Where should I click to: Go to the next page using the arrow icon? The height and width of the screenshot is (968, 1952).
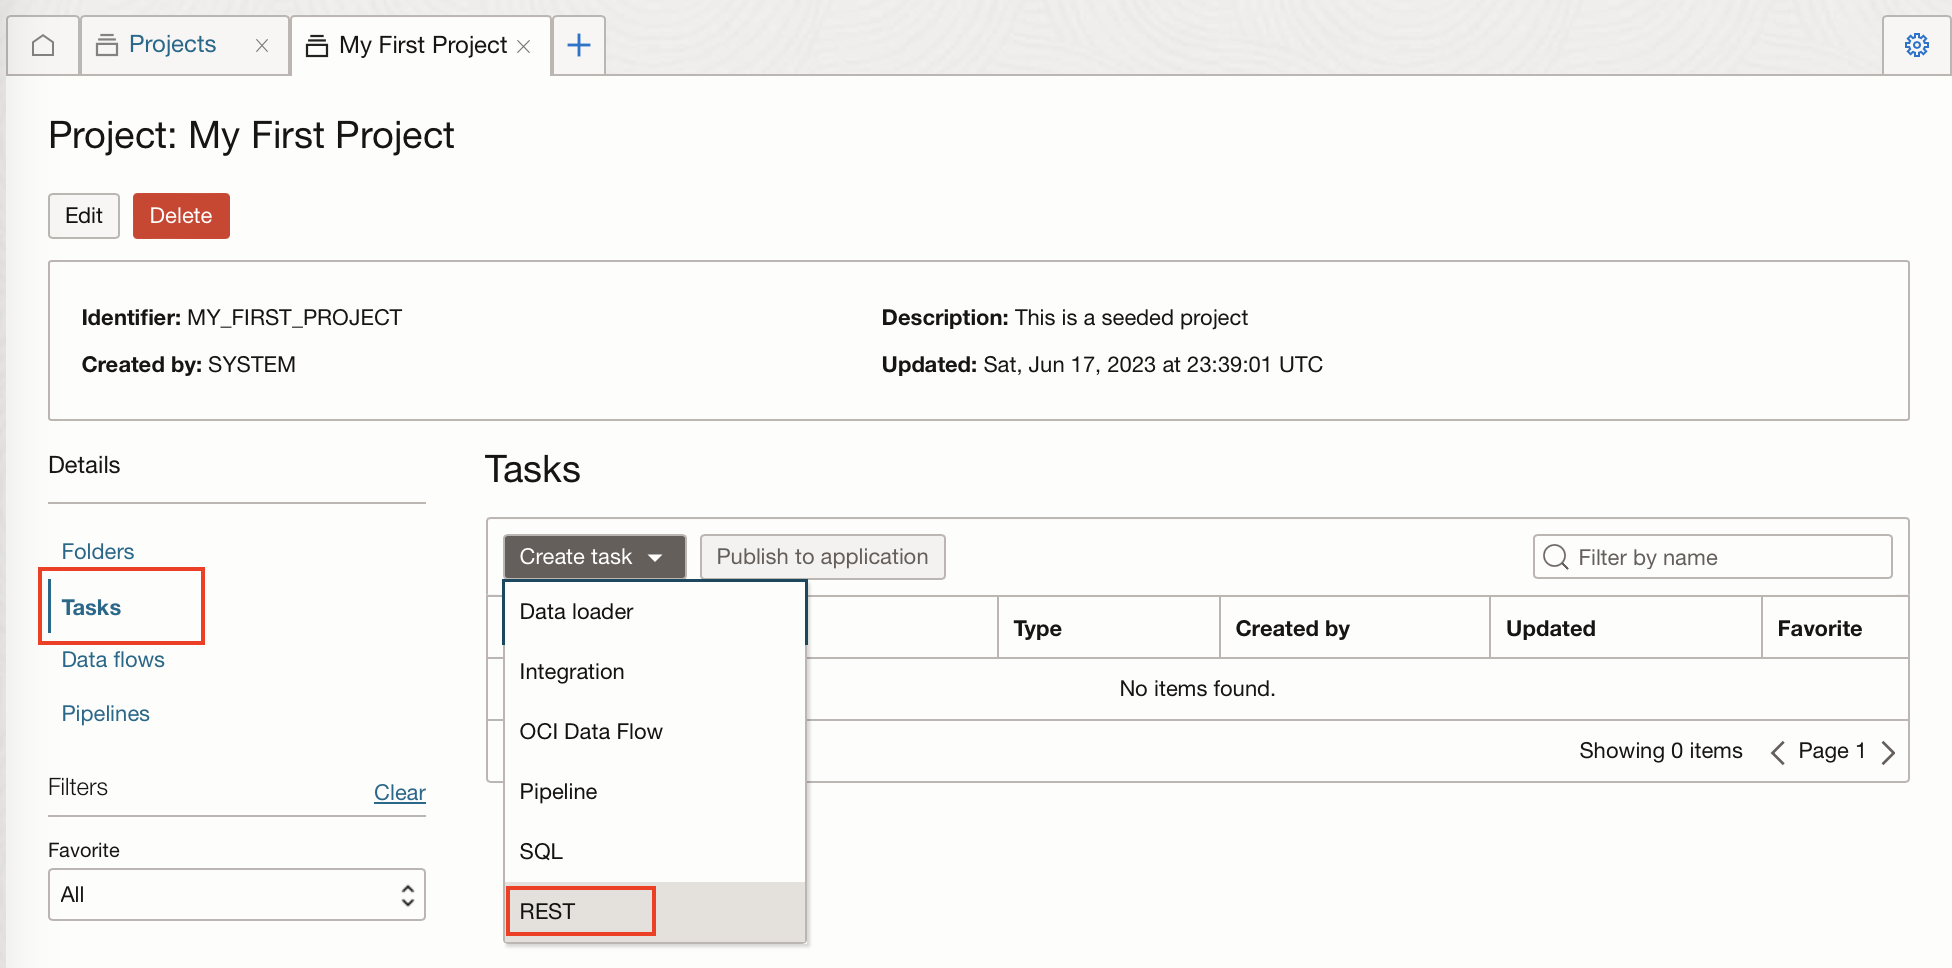1889,751
